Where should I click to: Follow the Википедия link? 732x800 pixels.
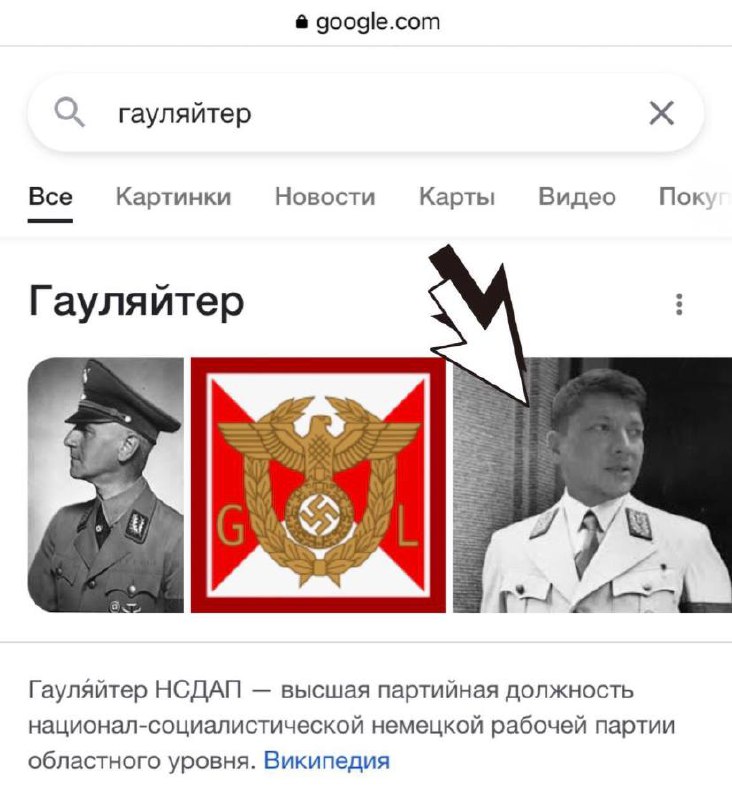point(326,761)
